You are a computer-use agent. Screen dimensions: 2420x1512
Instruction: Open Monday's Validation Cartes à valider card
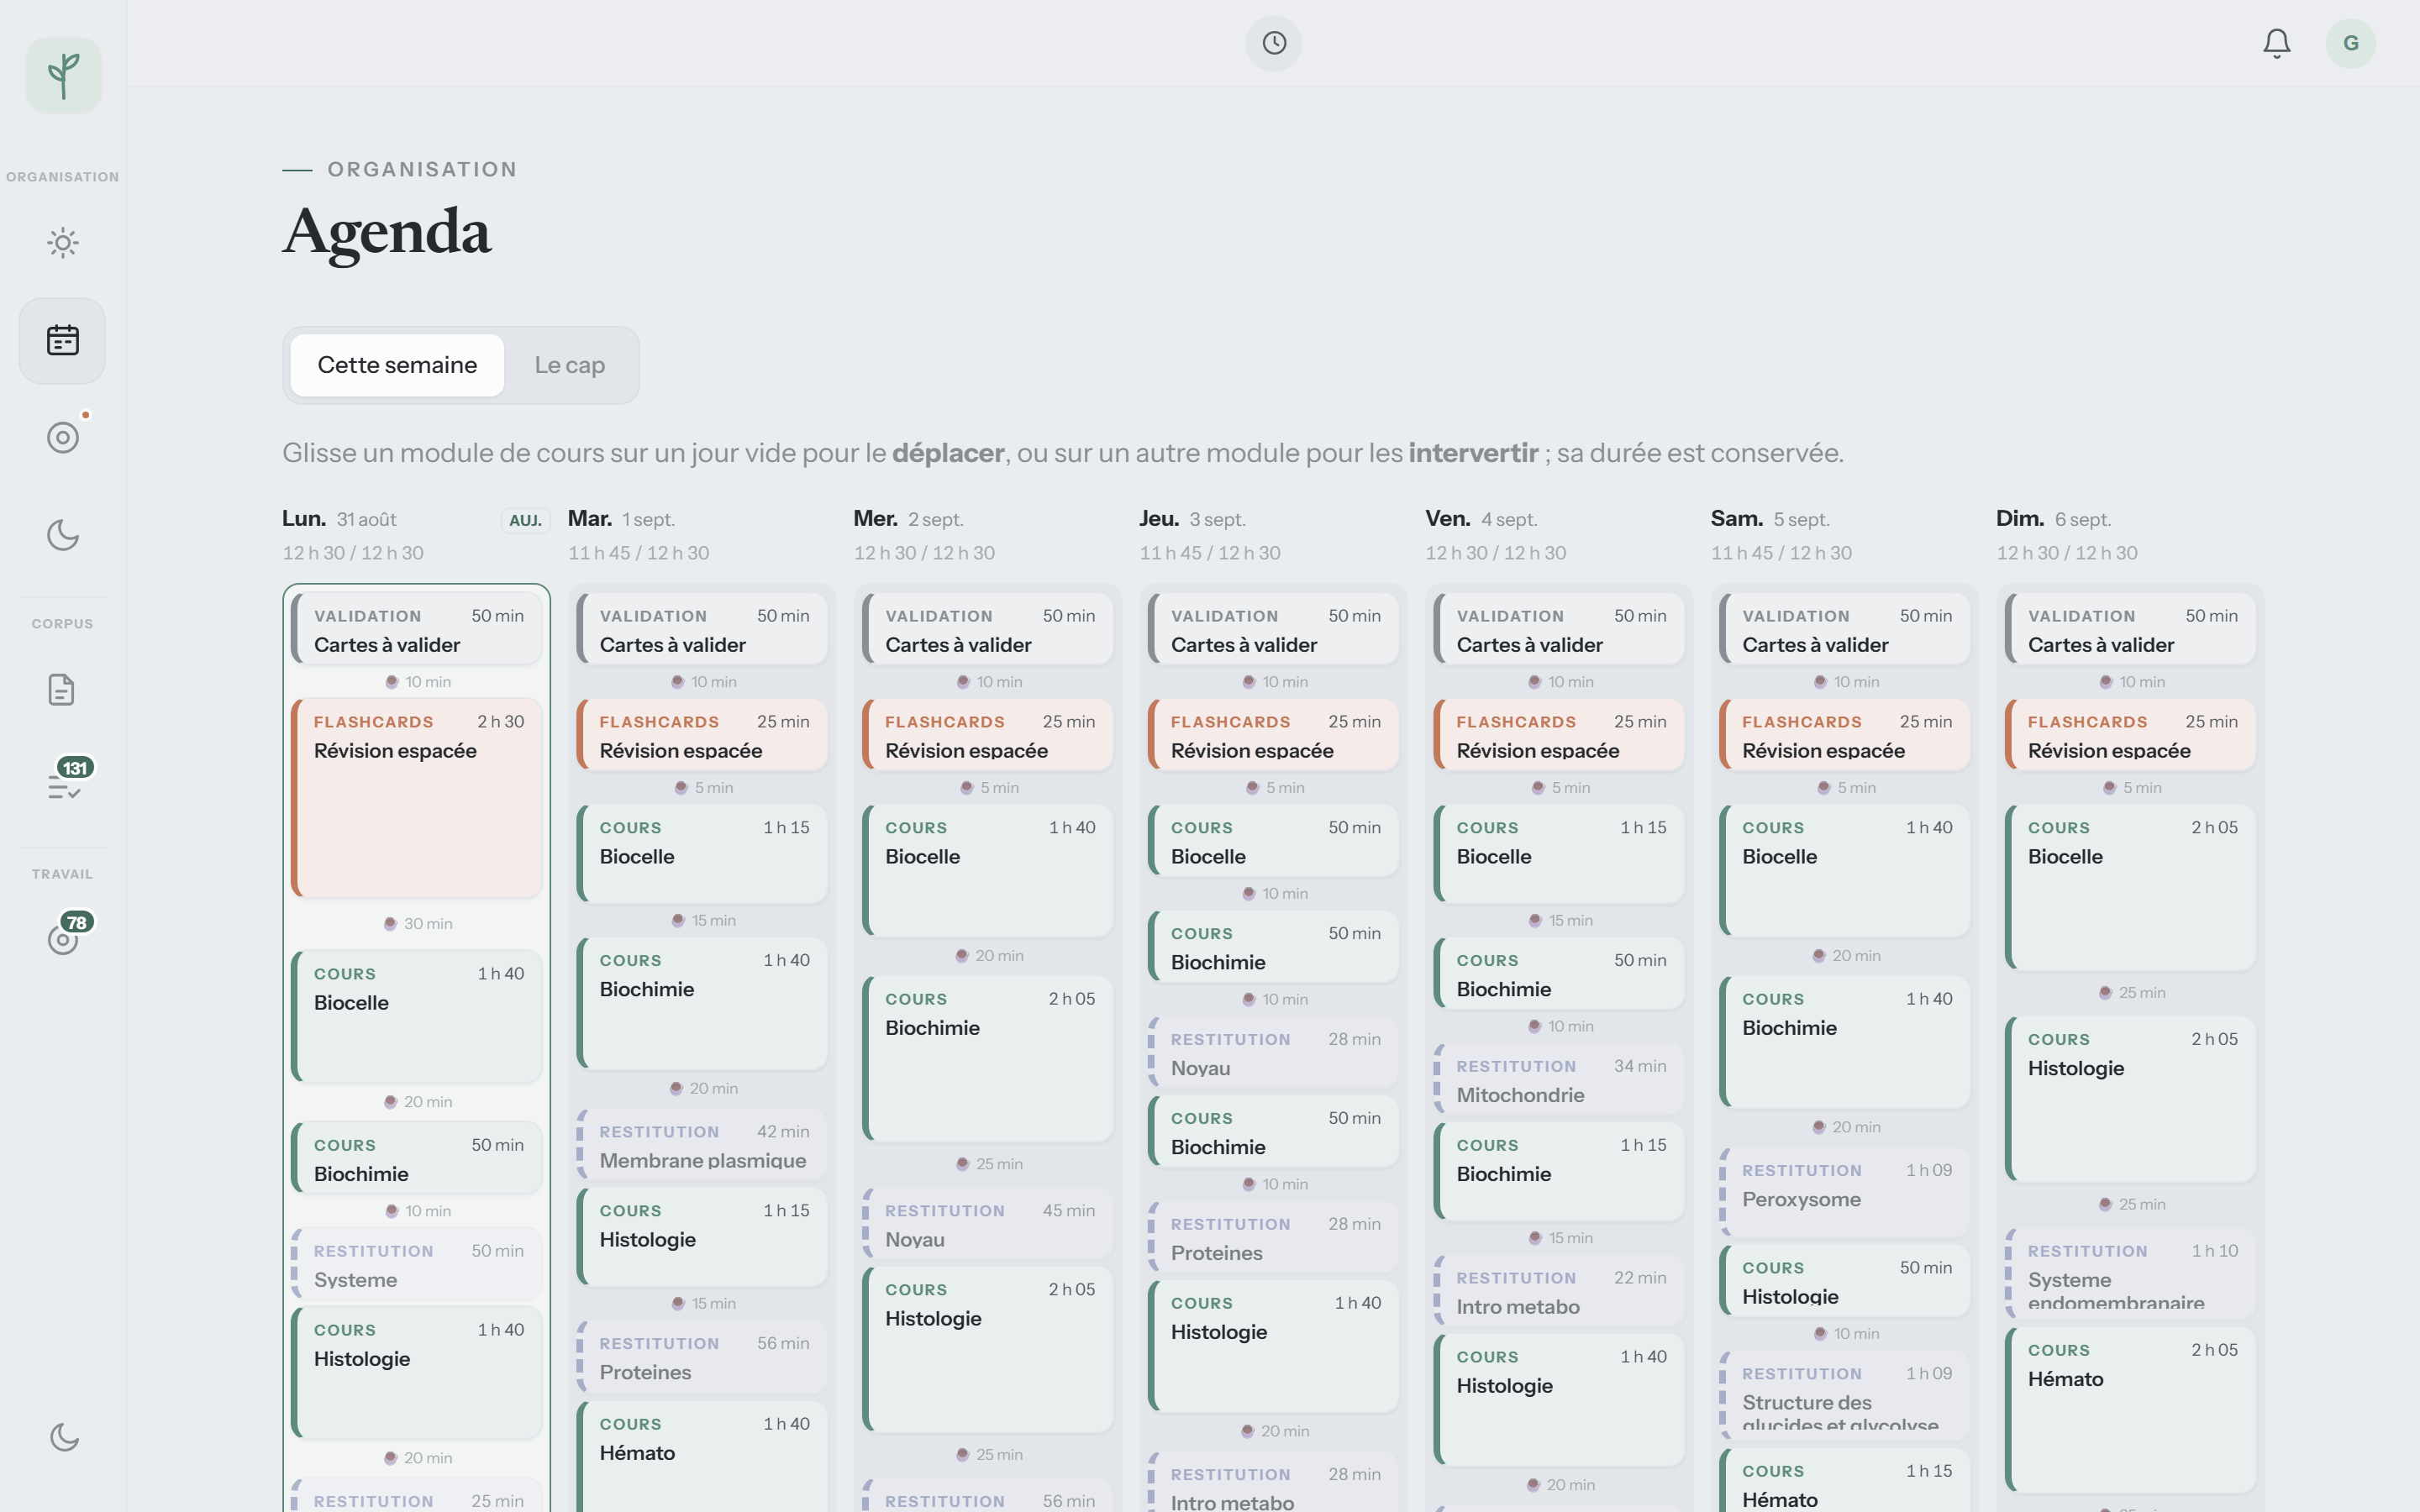[x=417, y=628]
